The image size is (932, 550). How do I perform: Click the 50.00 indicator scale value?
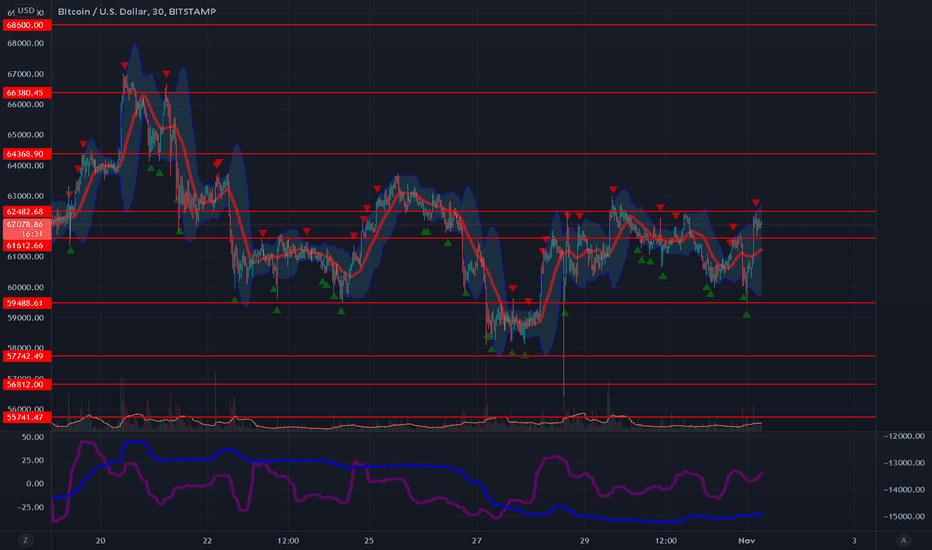[33, 437]
